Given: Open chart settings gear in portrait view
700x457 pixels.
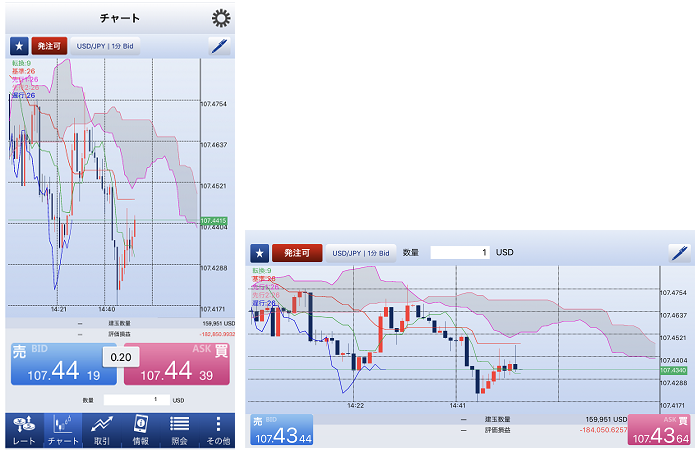Looking at the screenshot, I should pyautogui.click(x=221, y=19).
